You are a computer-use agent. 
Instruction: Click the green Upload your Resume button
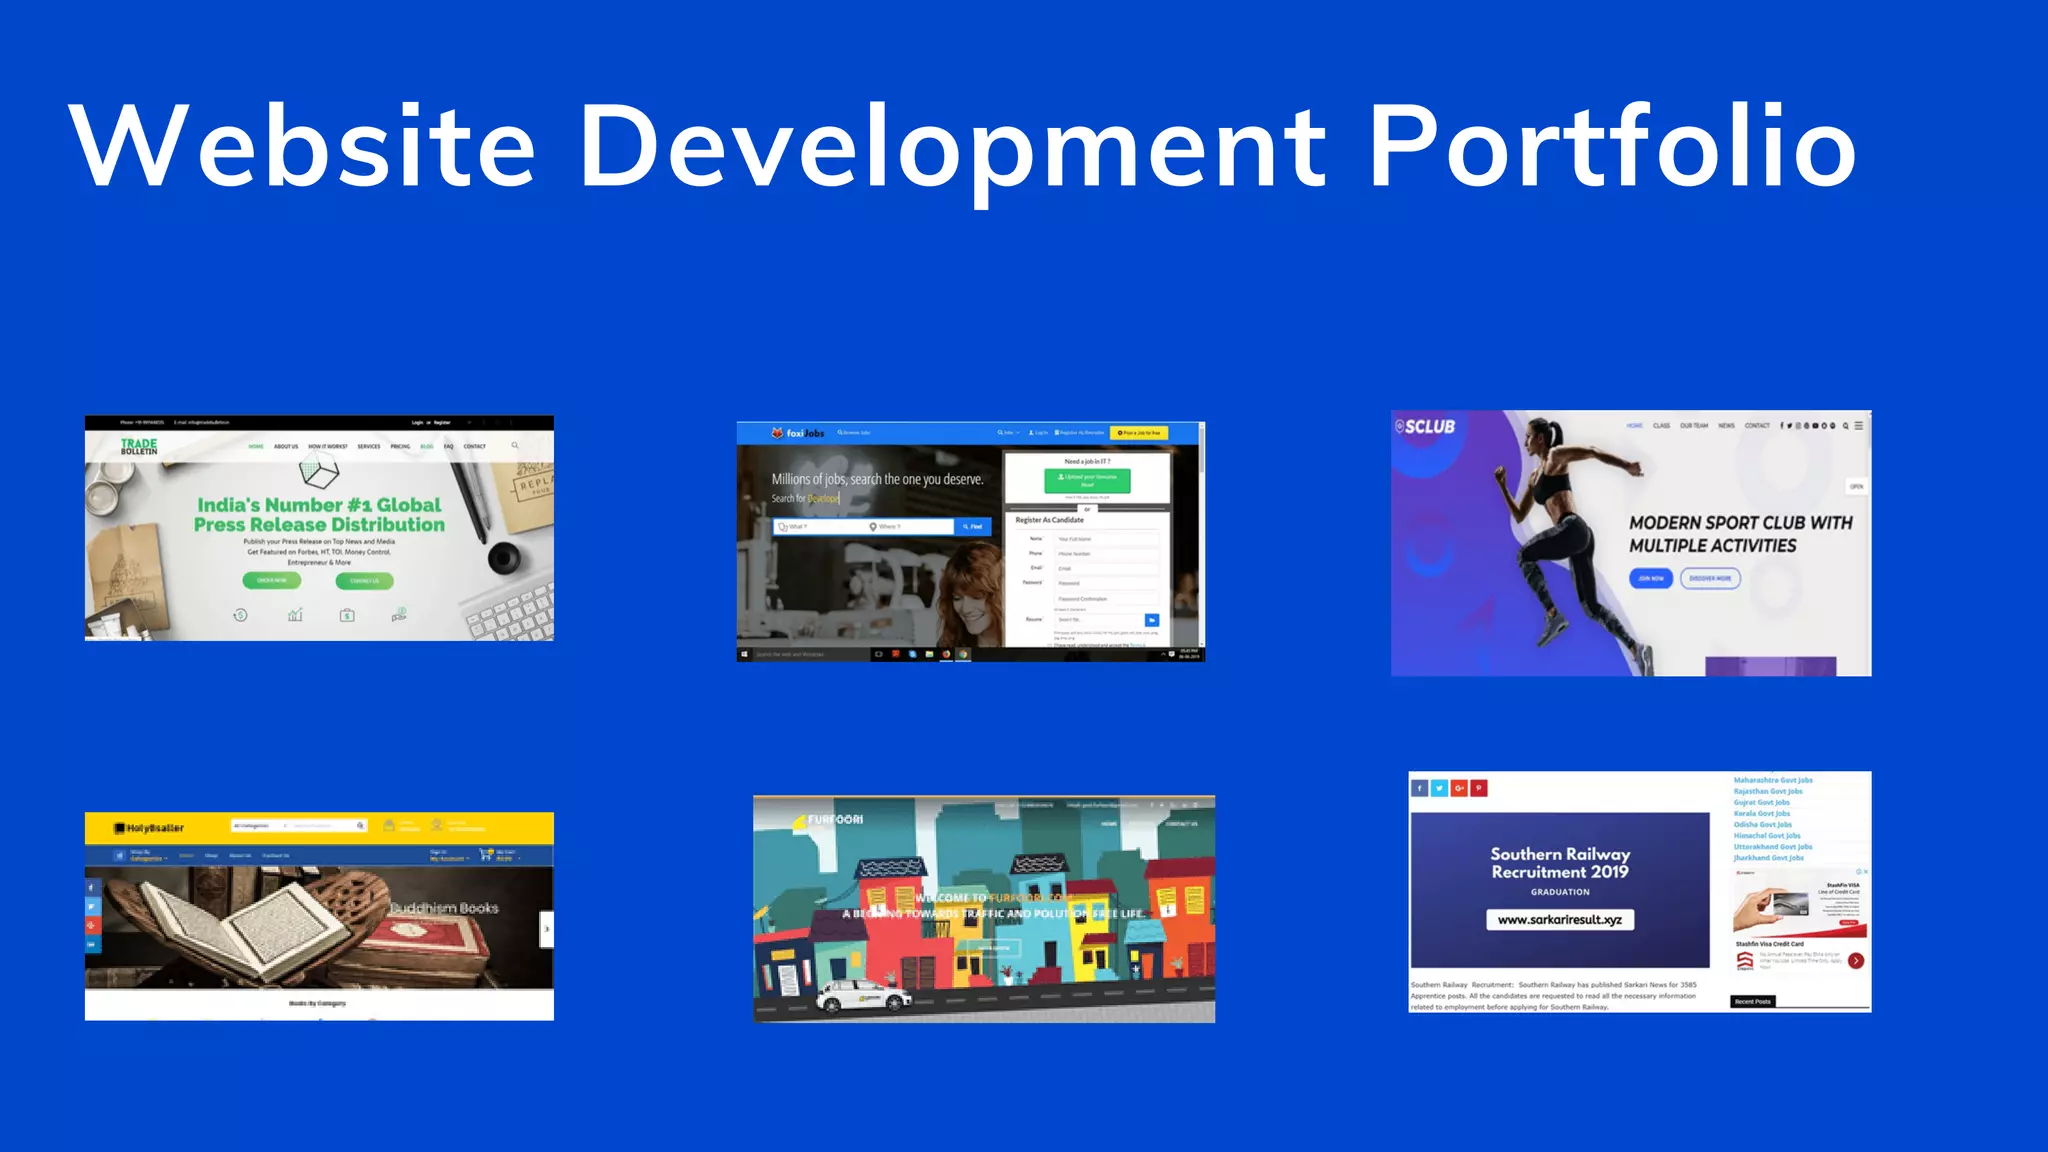[x=1087, y=480]
